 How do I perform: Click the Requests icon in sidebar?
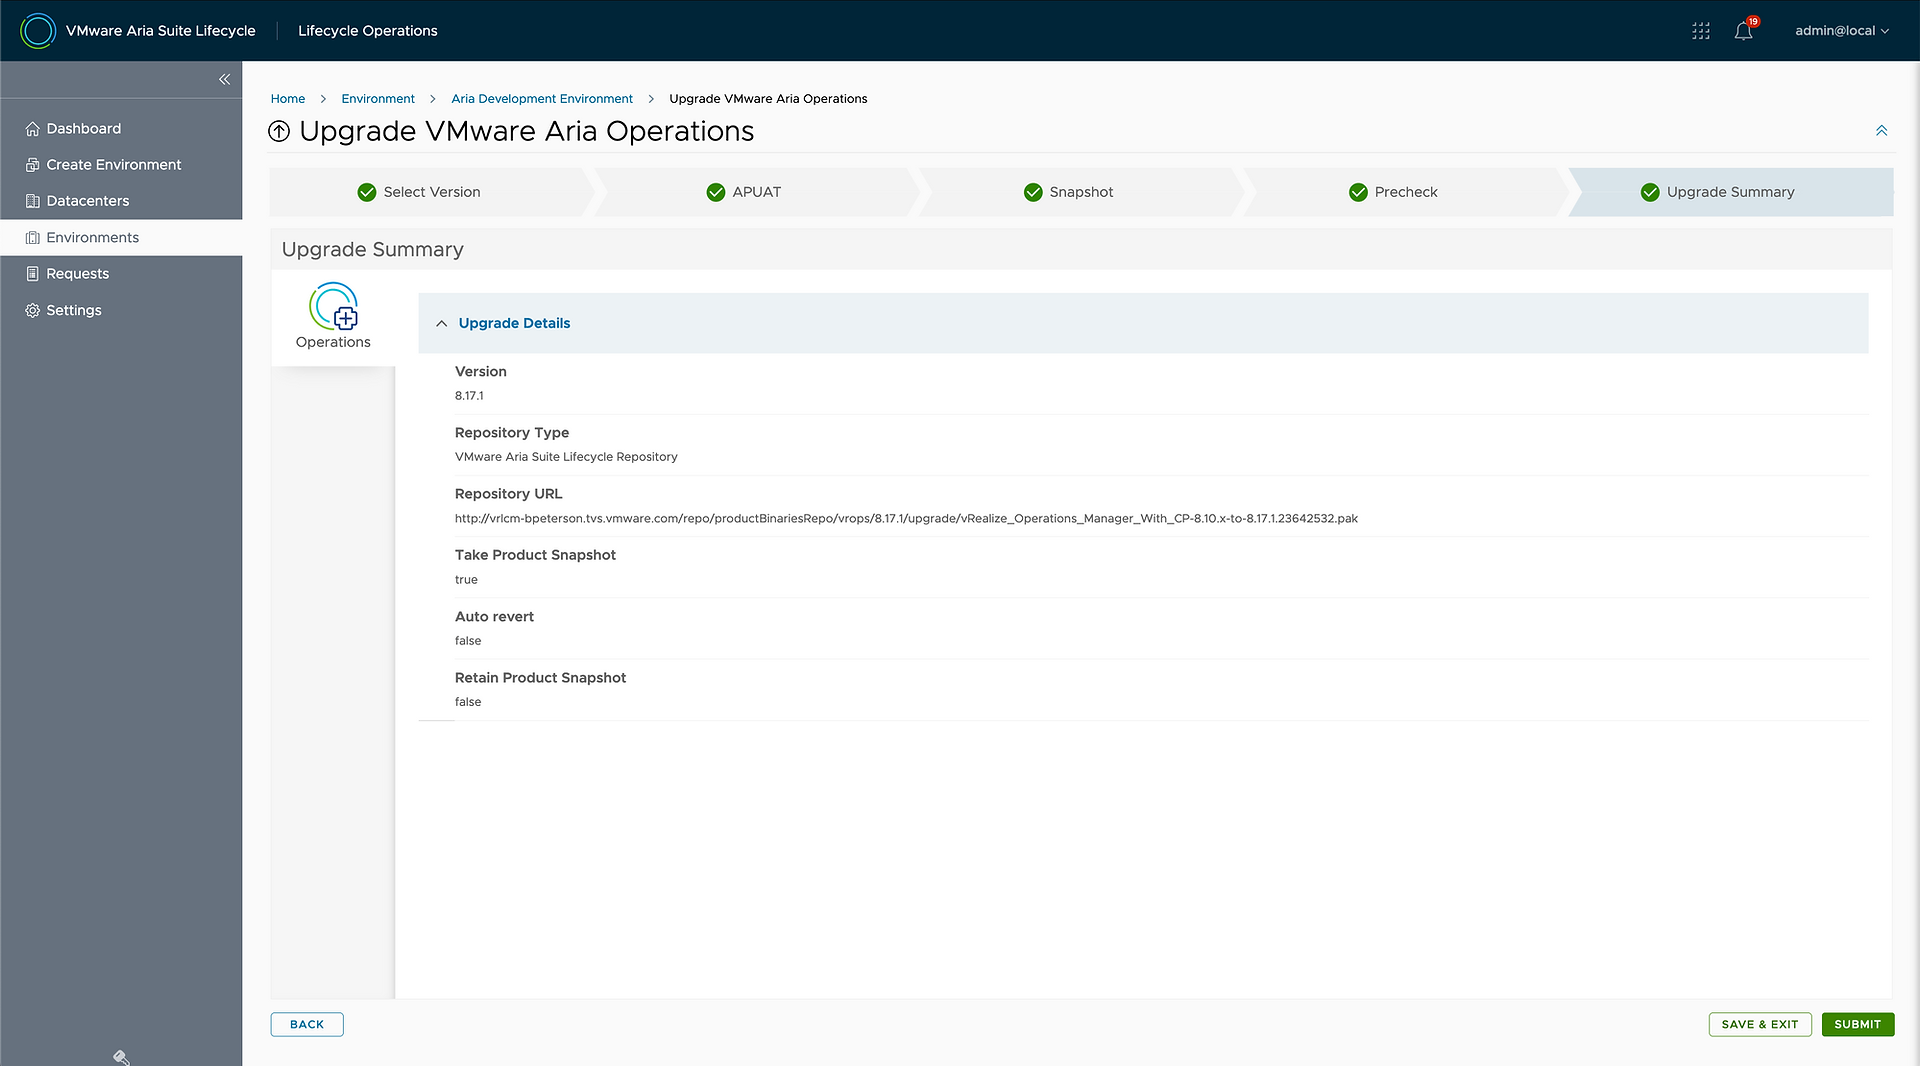[33, 274]
